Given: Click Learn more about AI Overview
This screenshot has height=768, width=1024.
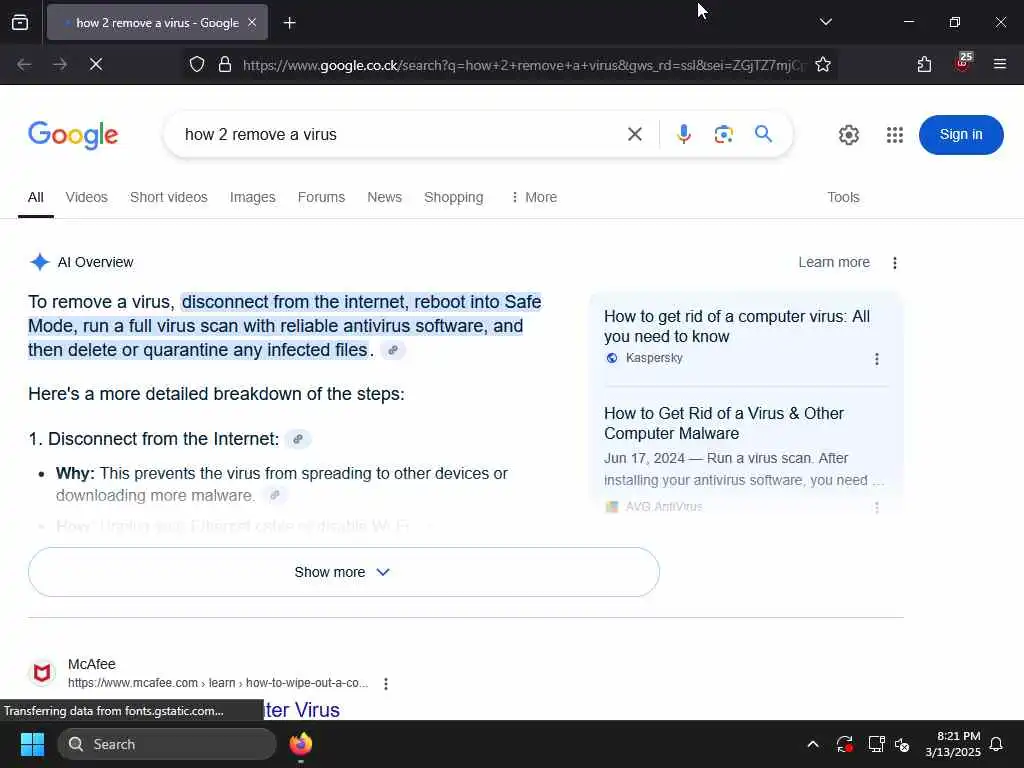Looking at the screenshot, I should [x=834, y=262].
